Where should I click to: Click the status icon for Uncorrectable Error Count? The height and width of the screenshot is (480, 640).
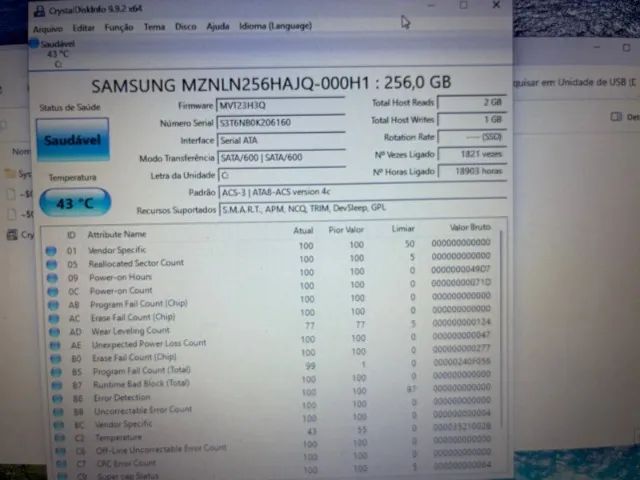pyautogui.click(x=58, y=412)
